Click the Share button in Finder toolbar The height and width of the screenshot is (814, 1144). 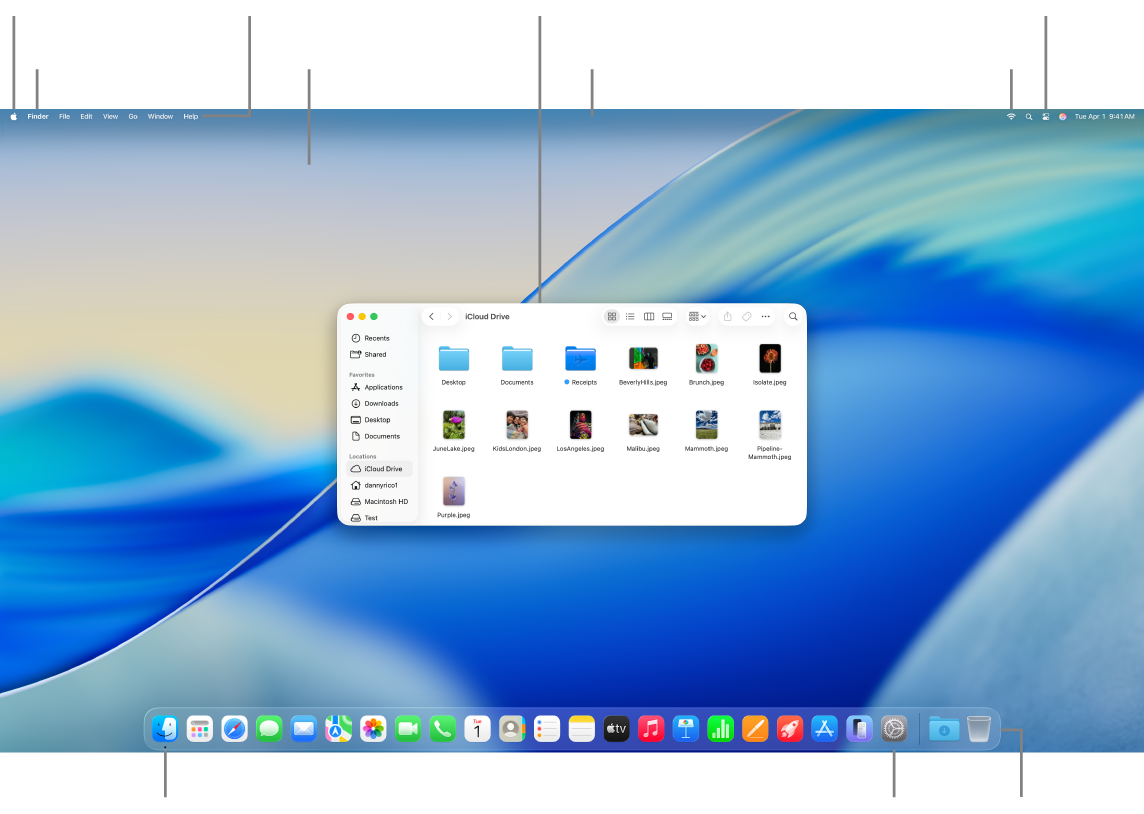[x=727, y=317]
